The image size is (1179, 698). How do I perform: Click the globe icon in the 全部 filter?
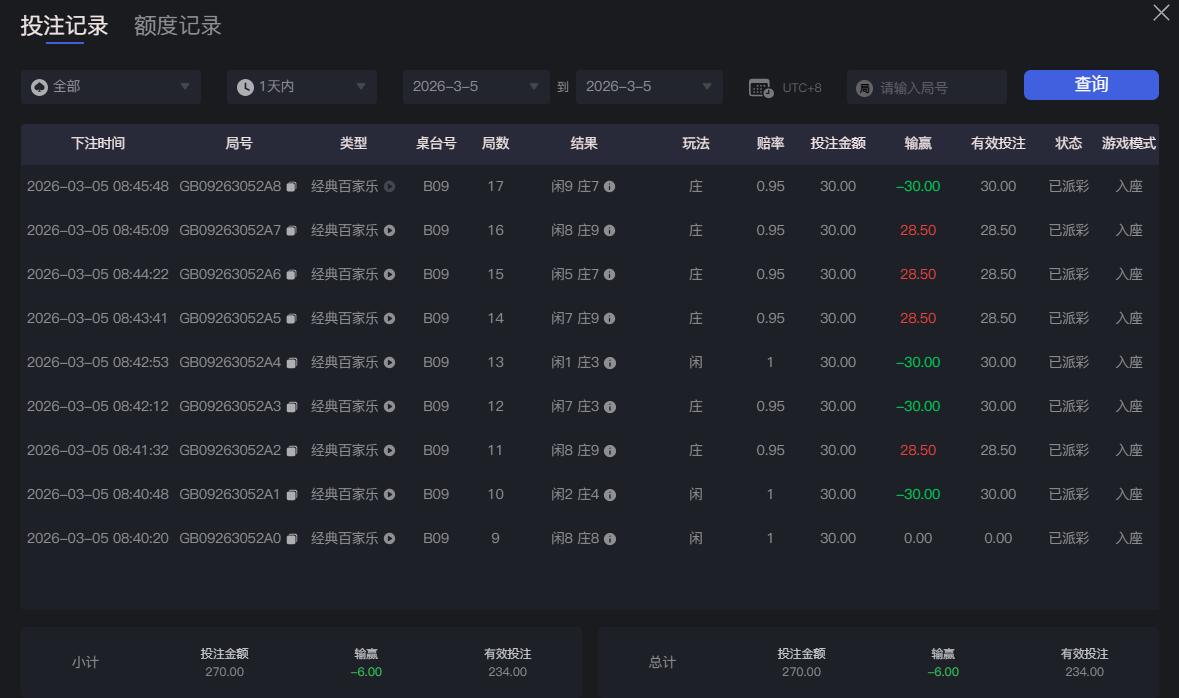[x=37, y=87]
